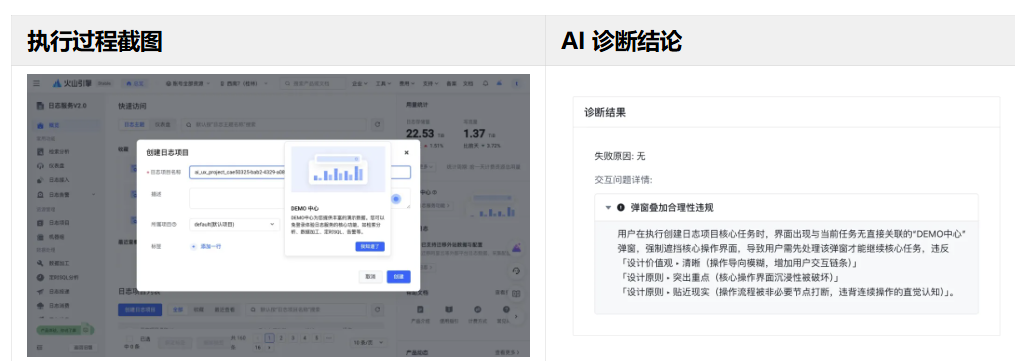Click 取消 in the create dialog
Viewport: 1015px width, 361px height.
click(370, 277)
